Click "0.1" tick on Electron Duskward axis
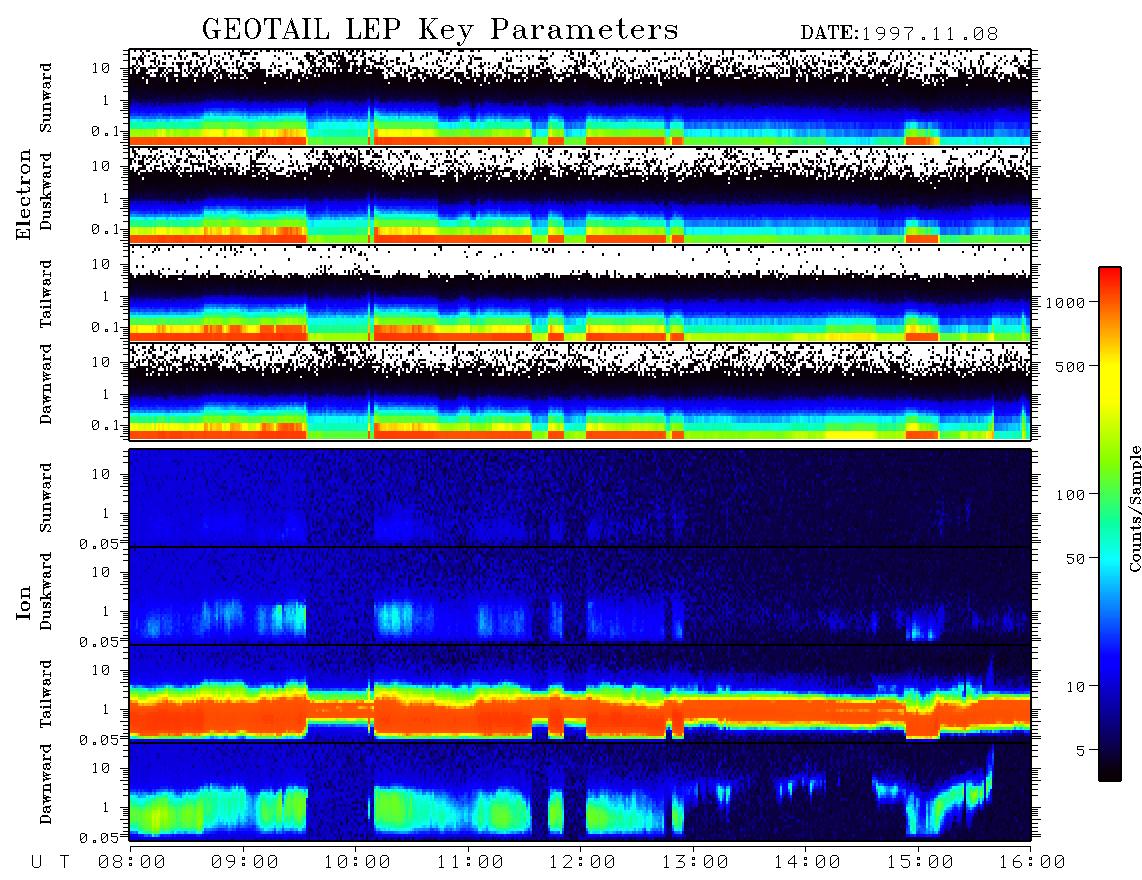 pos(104,229)
